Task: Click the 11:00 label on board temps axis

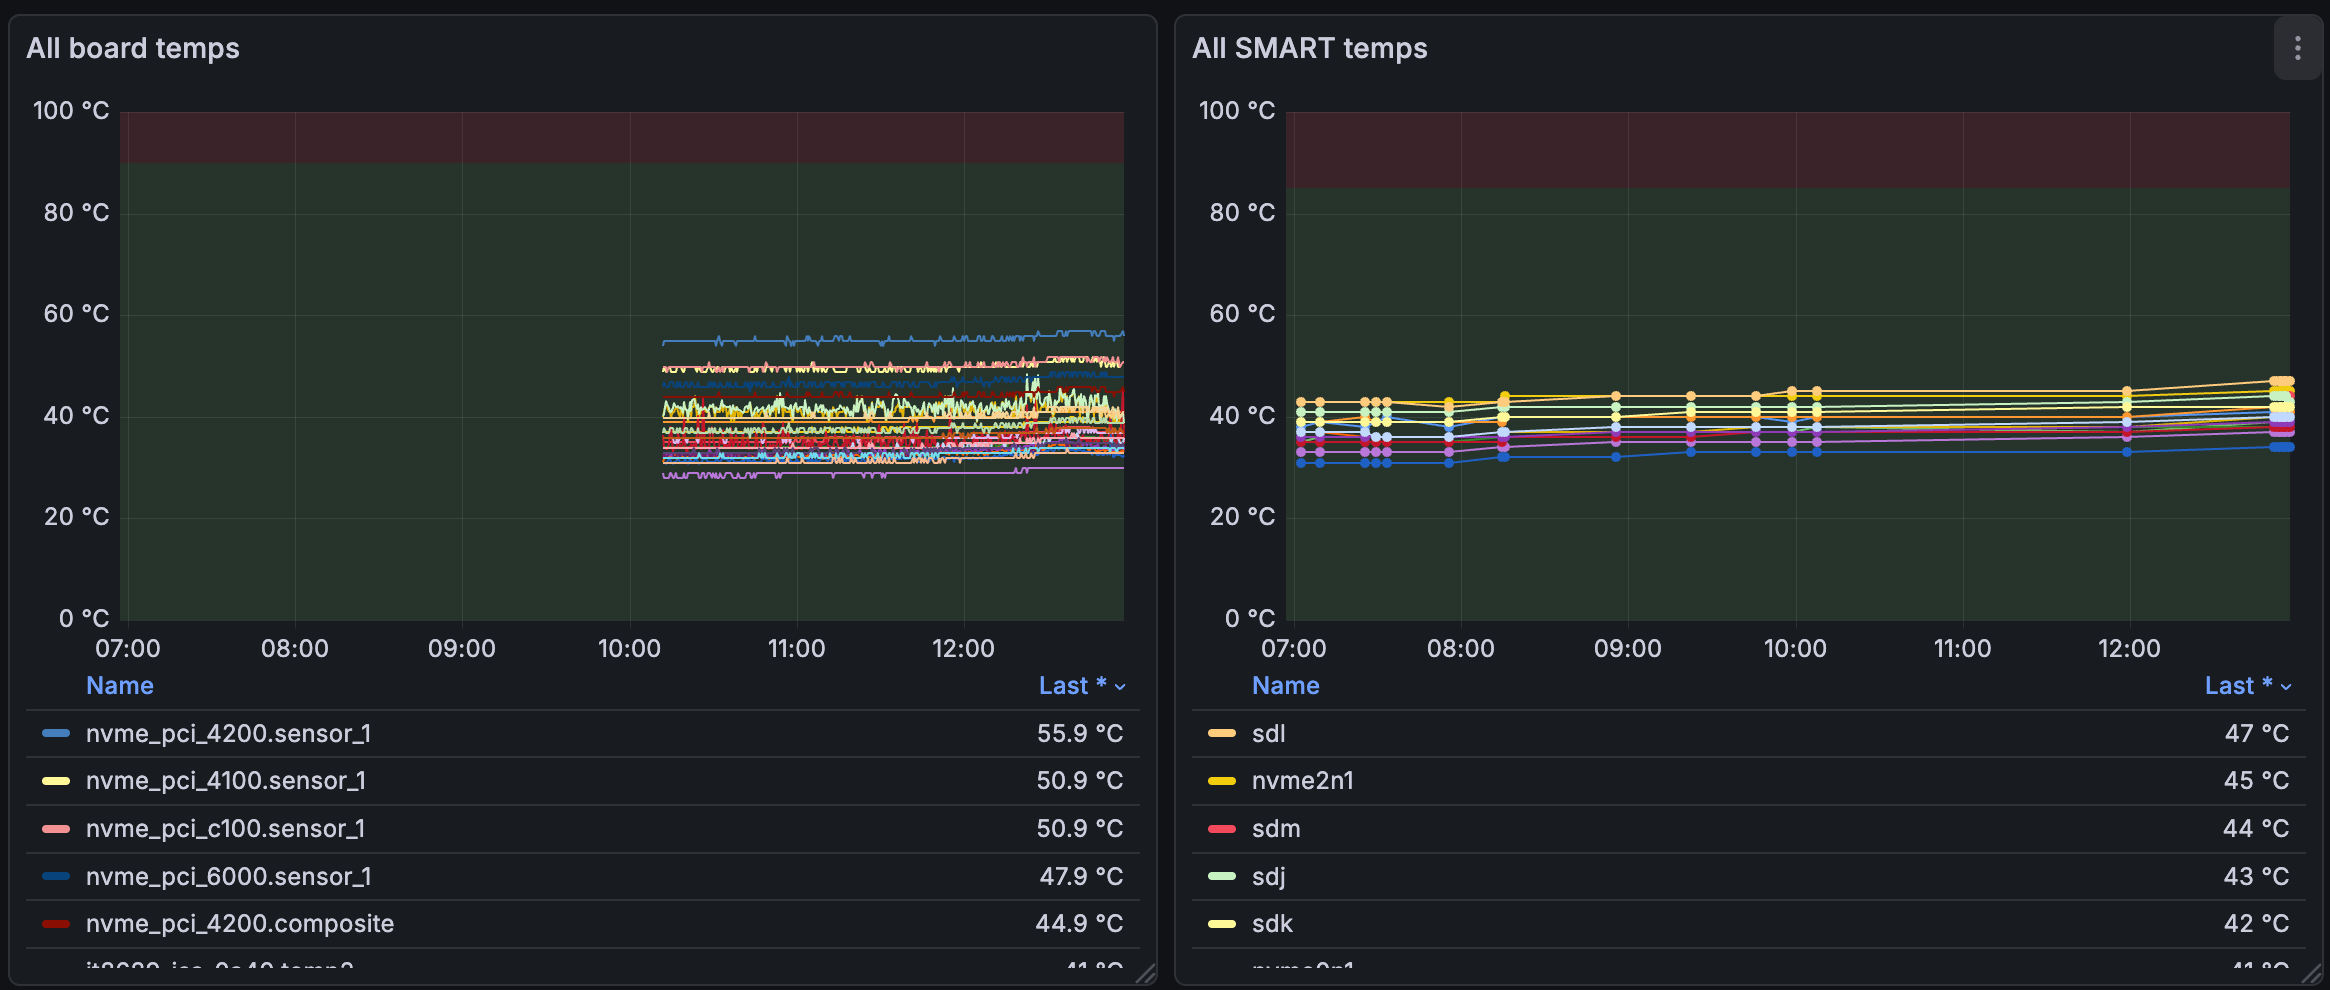Action: tap(796, 649)
